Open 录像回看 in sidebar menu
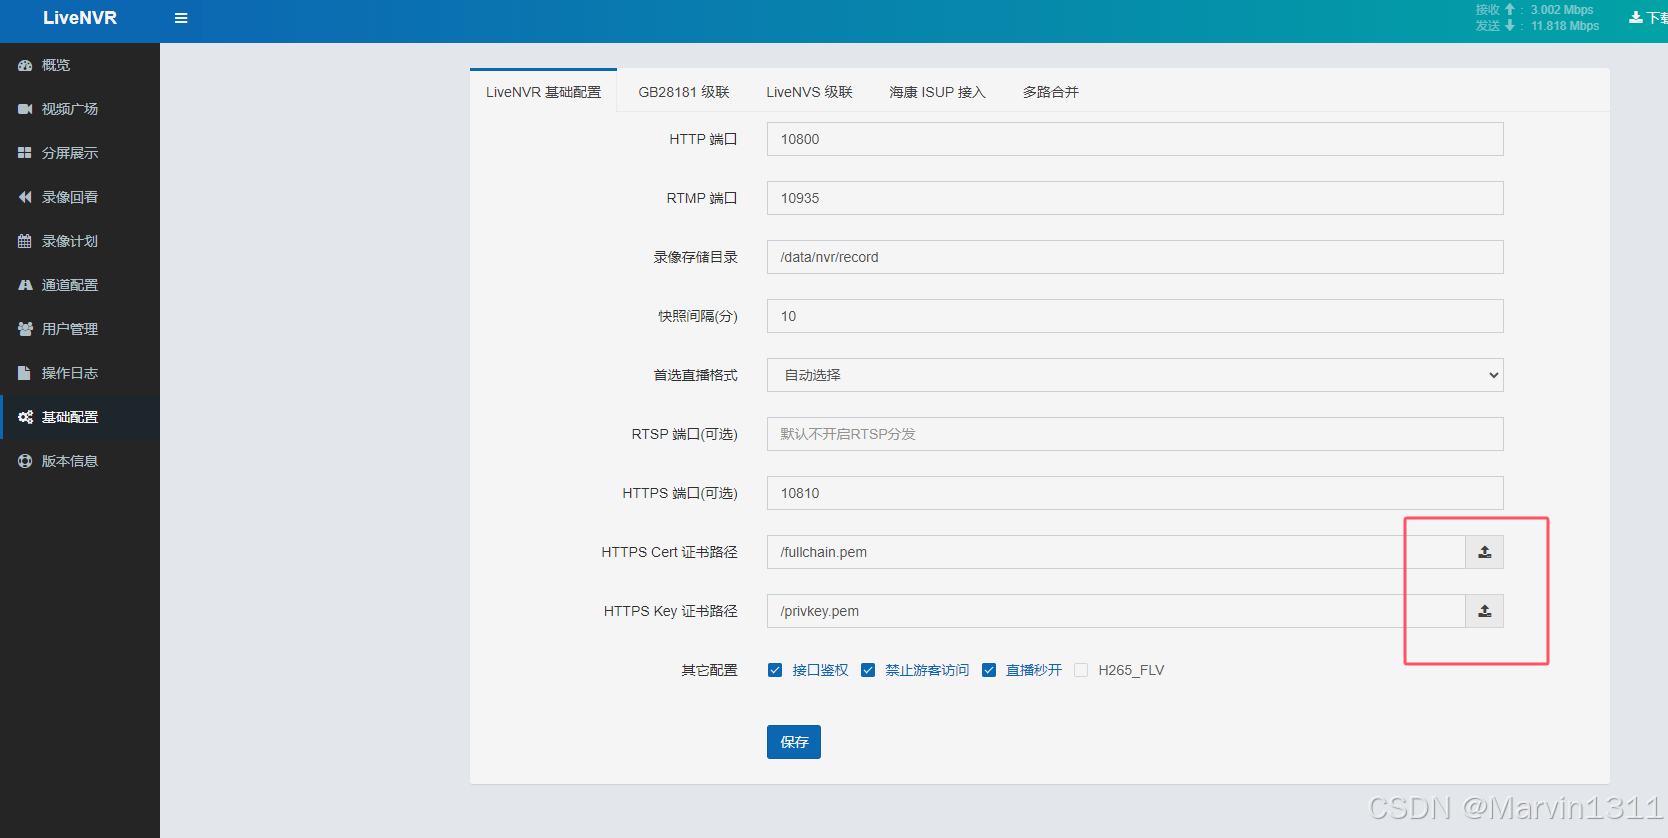 [80, 197]
